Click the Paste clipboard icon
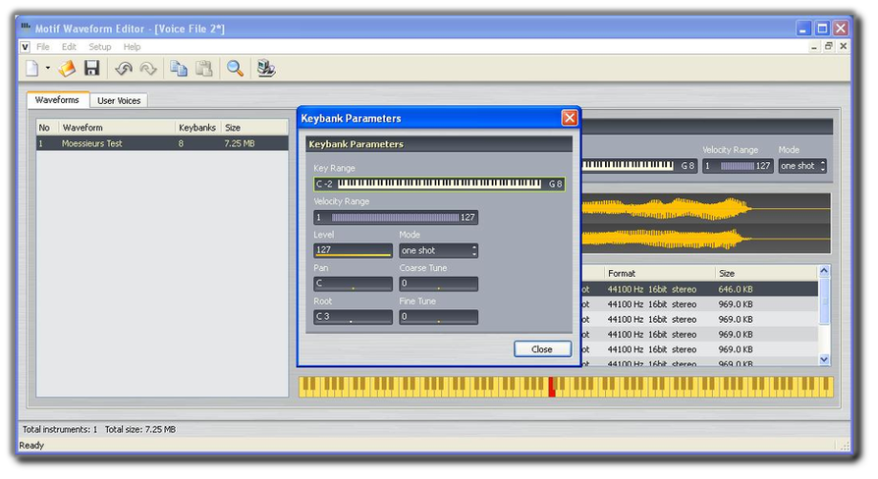Image resolution: width=878 pixels, height=479 pixels. [x=204, y=68]
